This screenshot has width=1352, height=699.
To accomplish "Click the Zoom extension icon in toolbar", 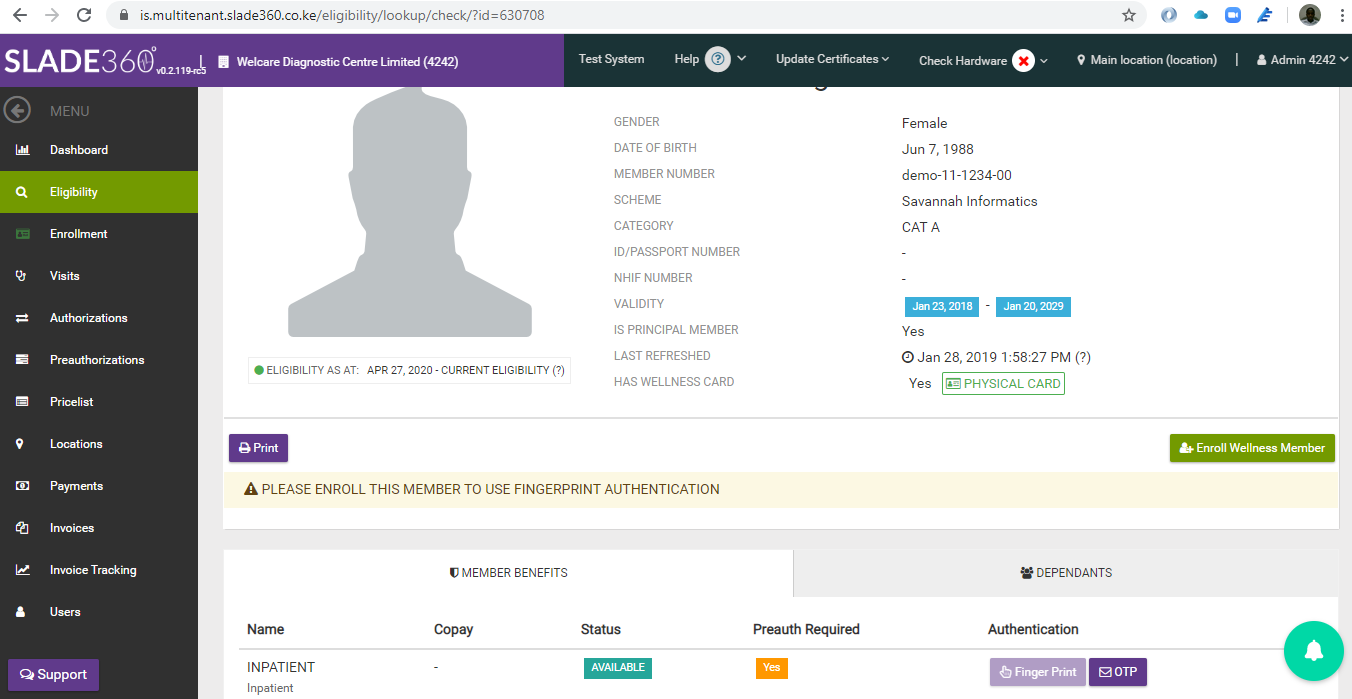I will point(1233,15).
